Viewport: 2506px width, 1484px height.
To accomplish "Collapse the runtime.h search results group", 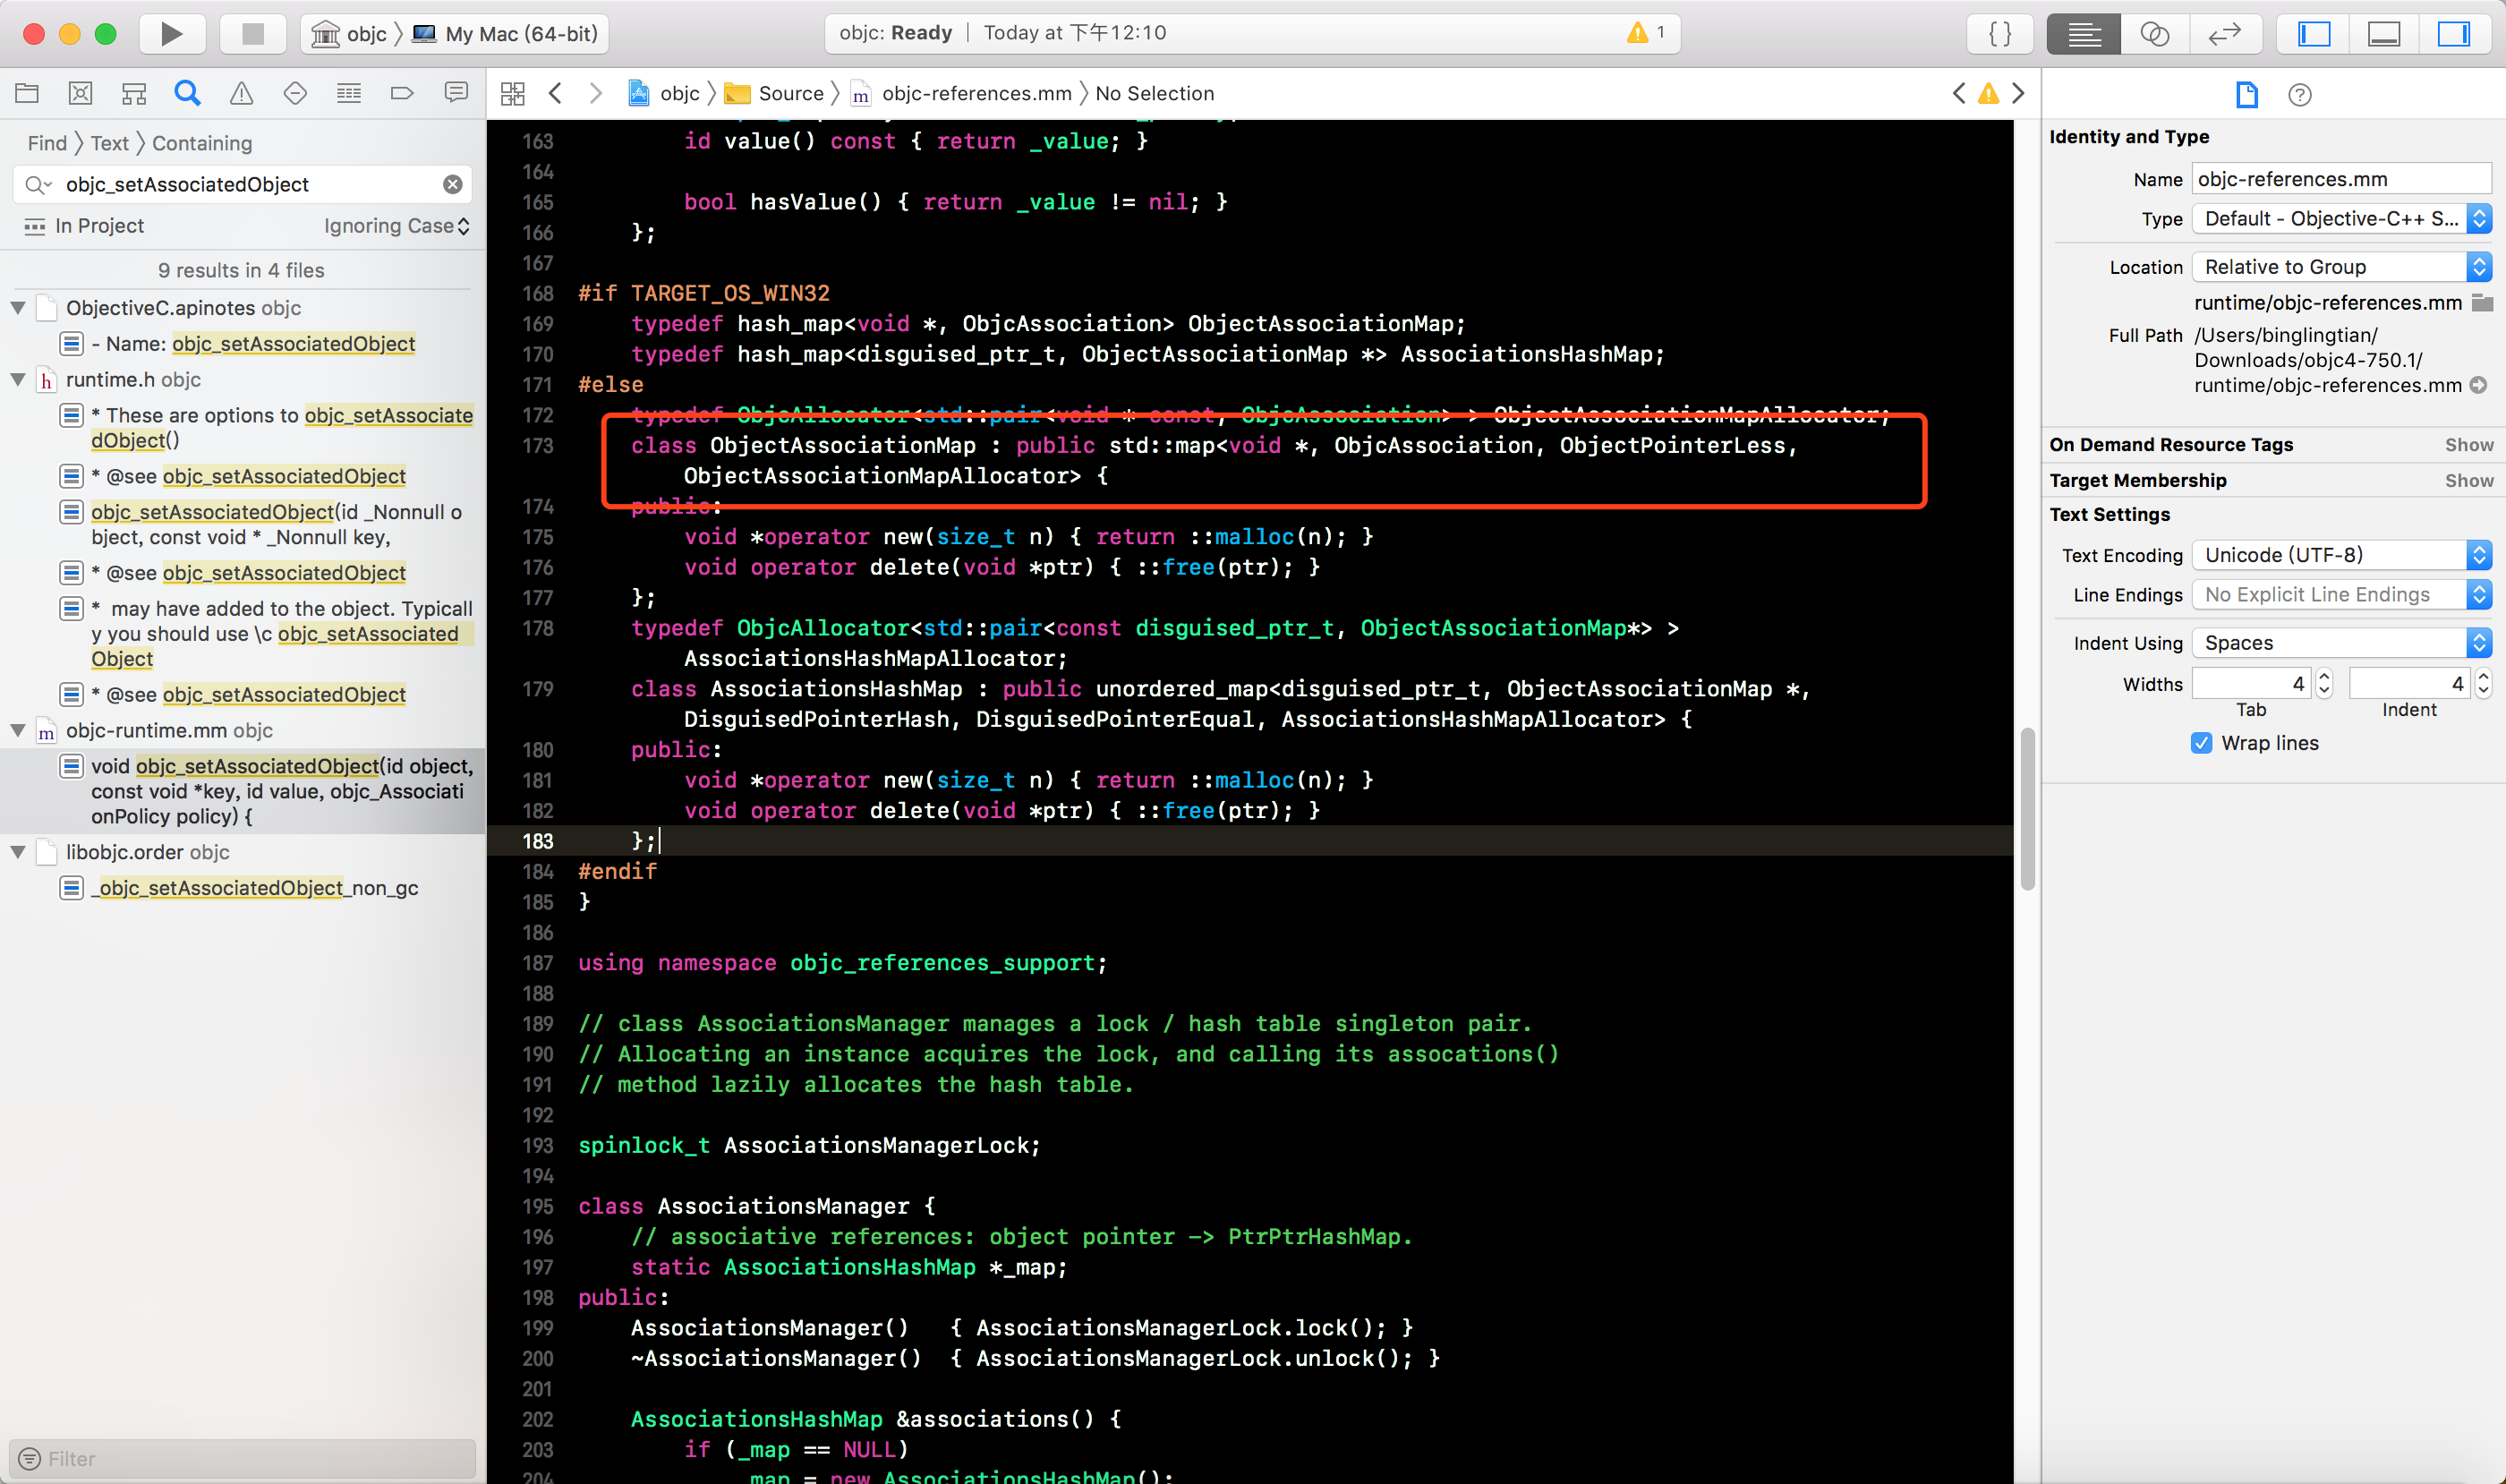I will [x=18, y=380].
